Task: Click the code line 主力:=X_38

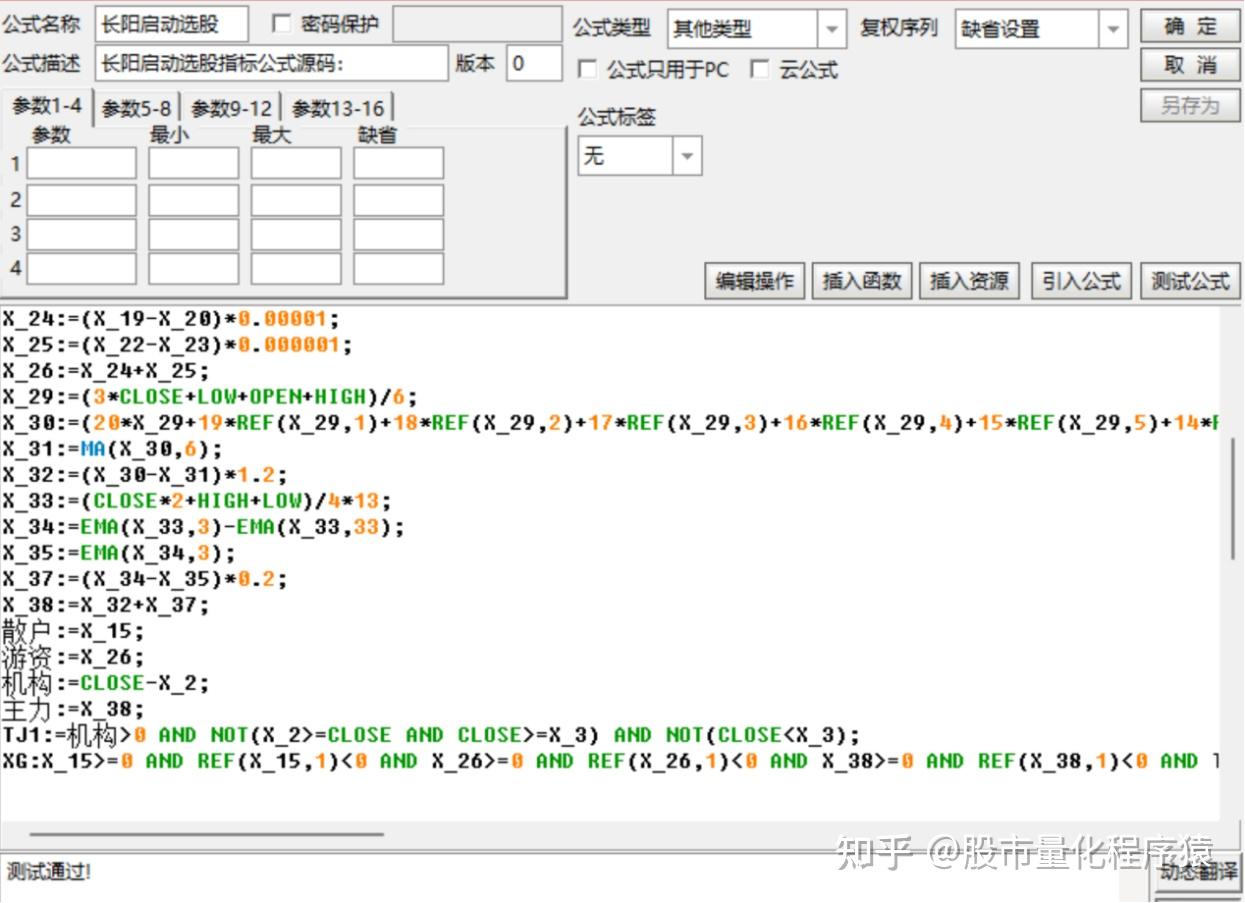Action: pos(73,709)
